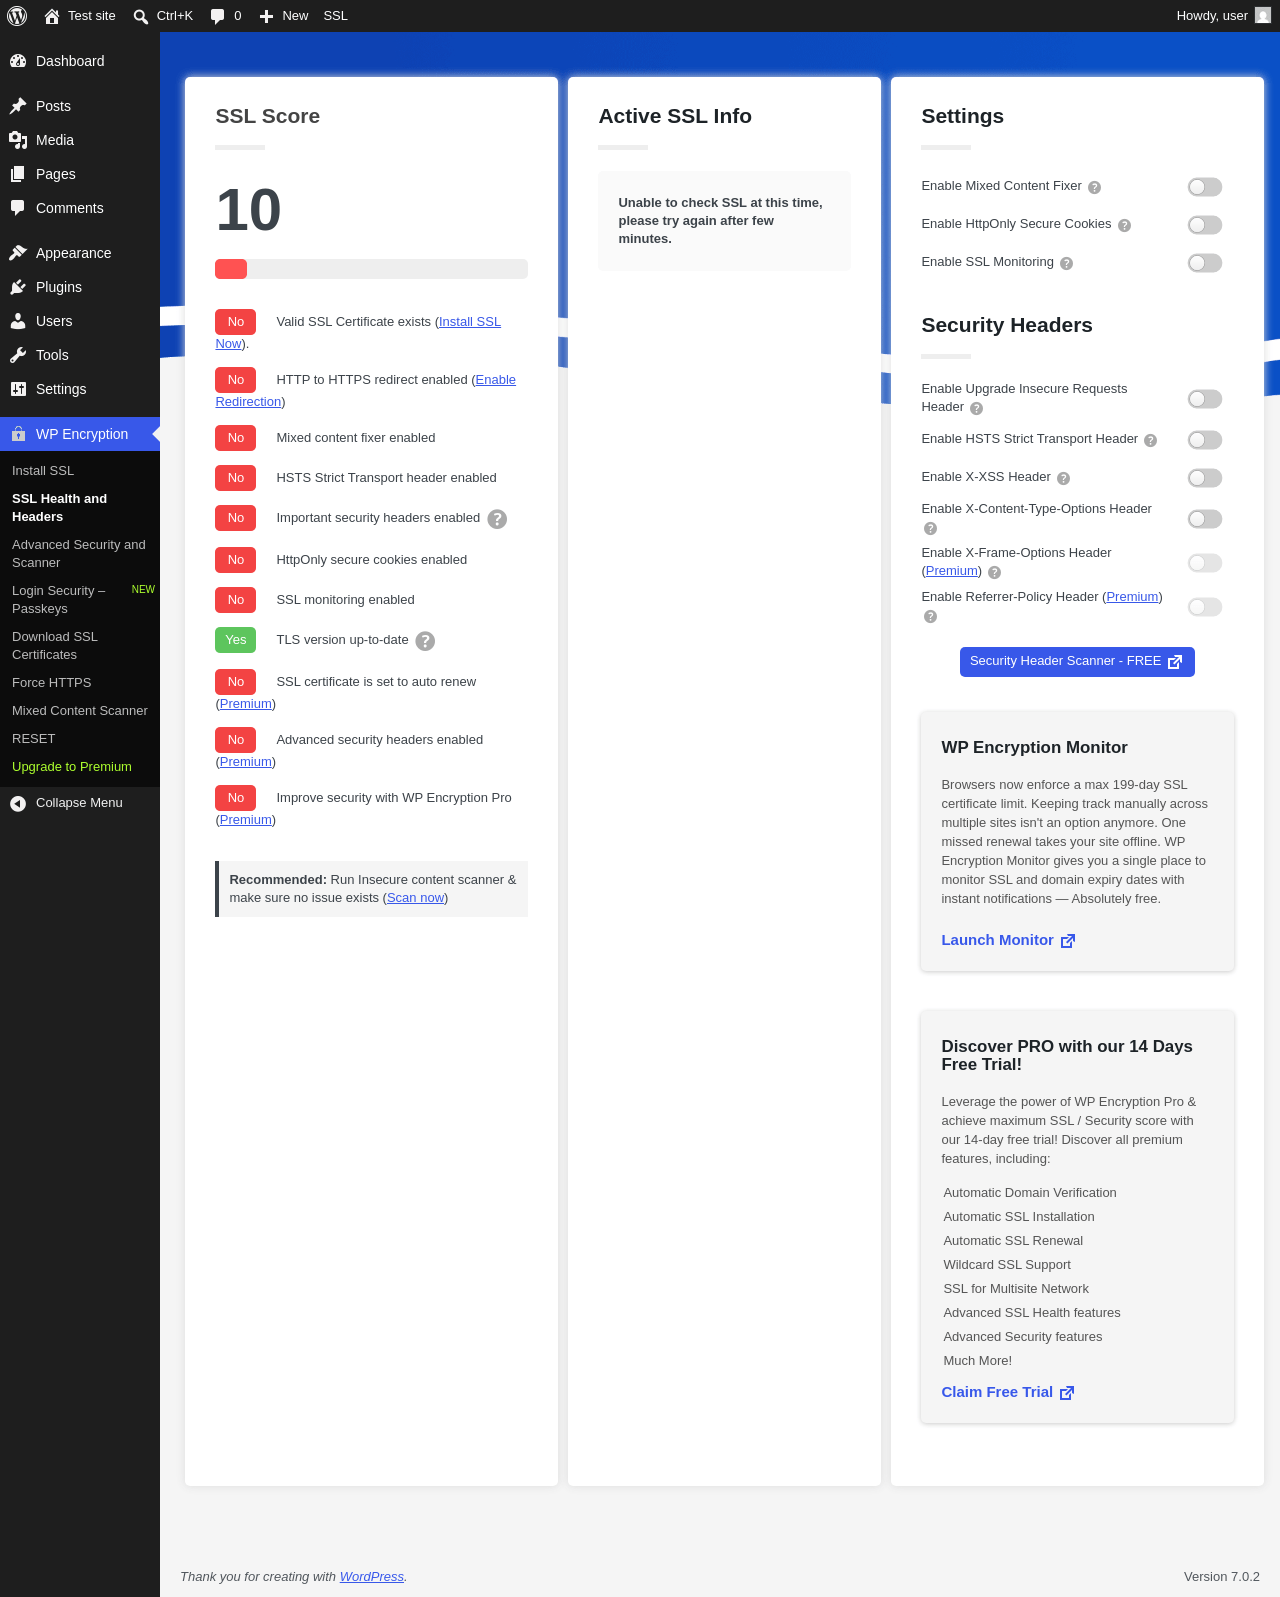
Task: Click Security Header Scanner - FREE button
Action: pyautogui.click(x=1077, y=662)
